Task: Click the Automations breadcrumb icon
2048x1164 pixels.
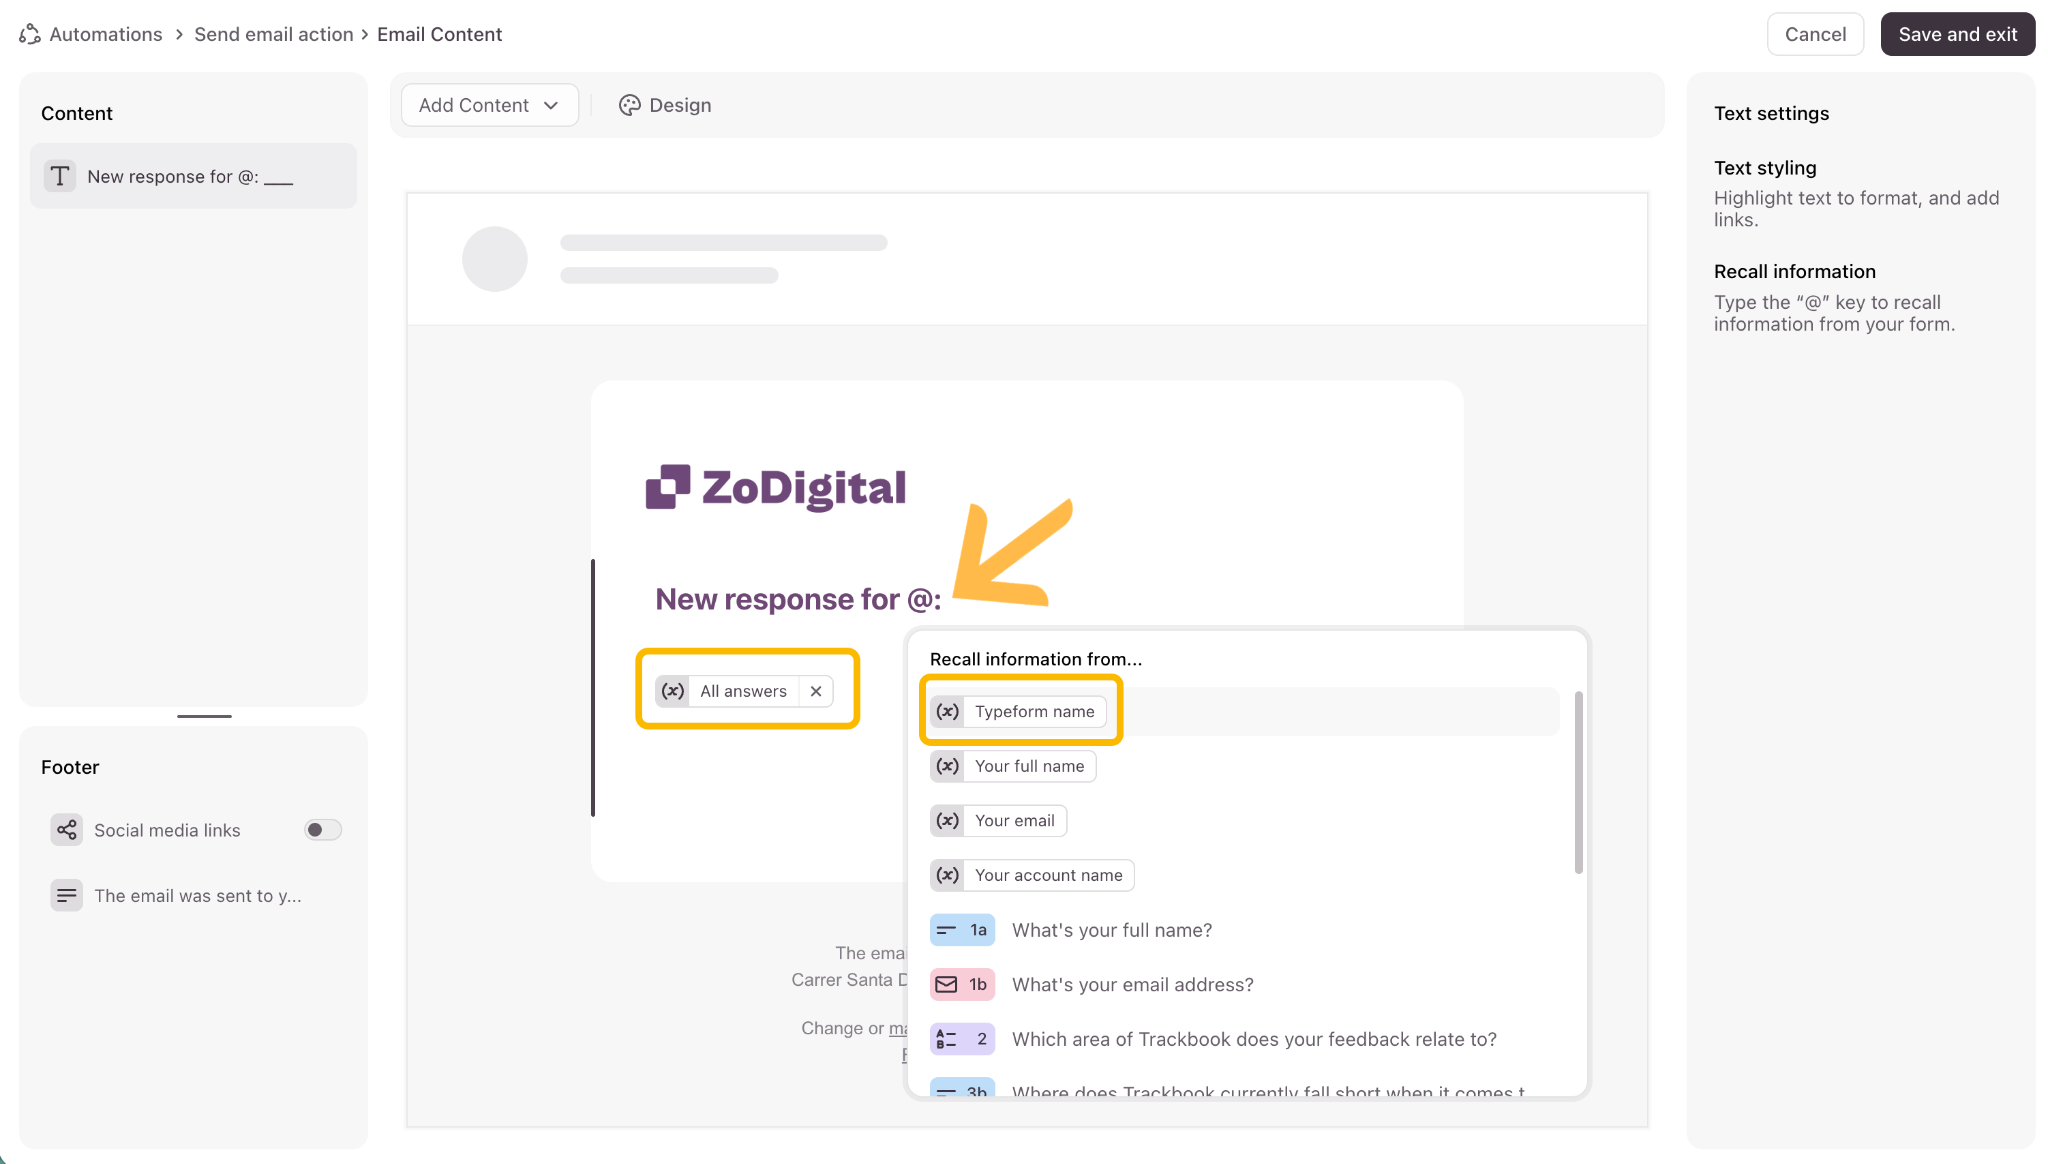Action: [x=30, y=34]
